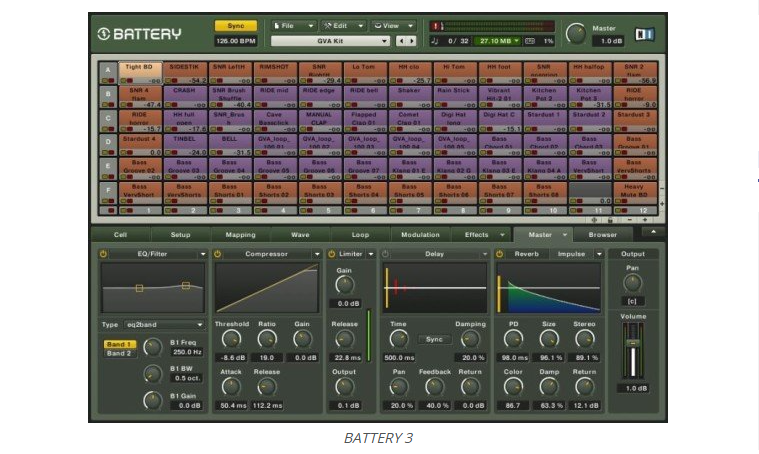
Task: Collapse the edit pane with up arrow
Action: [x=653, y=232]
